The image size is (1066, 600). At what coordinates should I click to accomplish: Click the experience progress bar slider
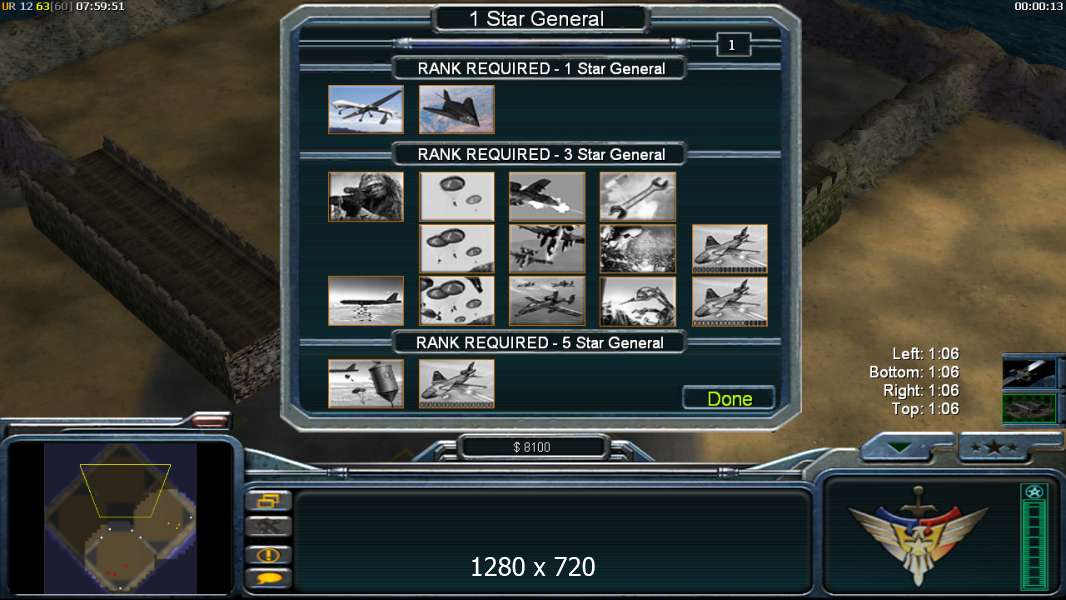tap(542, 43)
